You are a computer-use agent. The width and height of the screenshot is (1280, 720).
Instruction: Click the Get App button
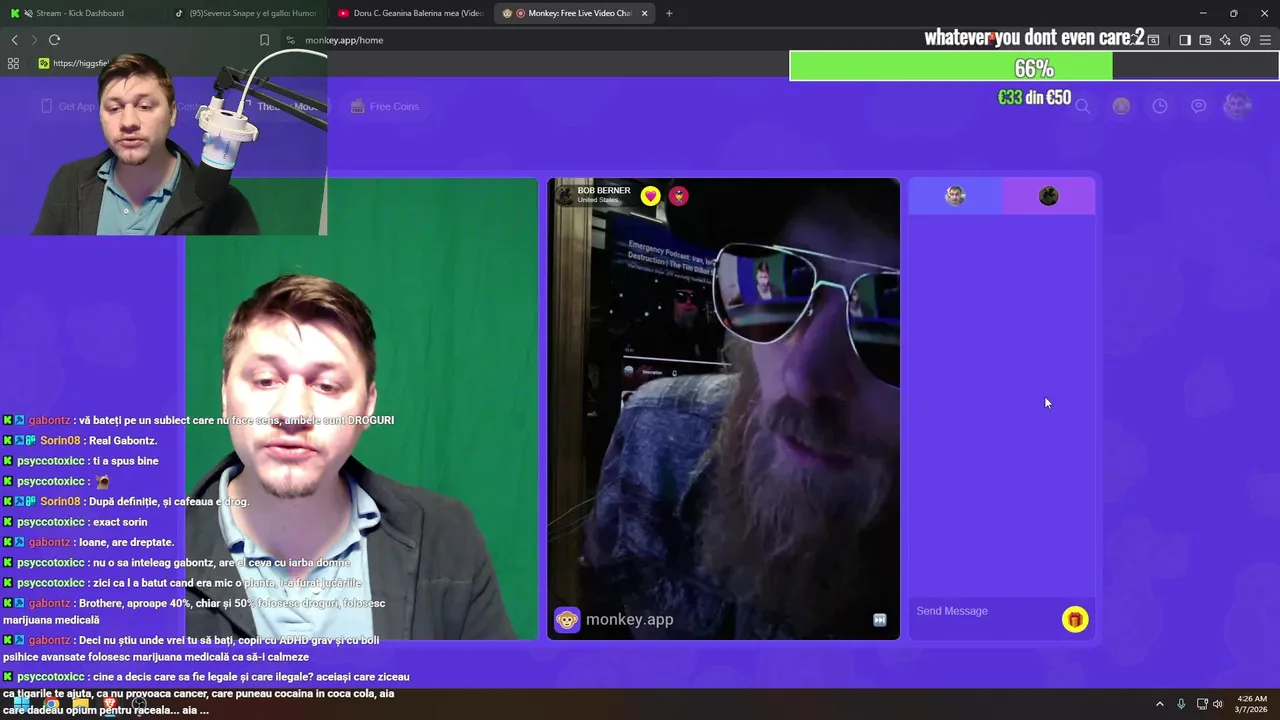pos(68,106)
